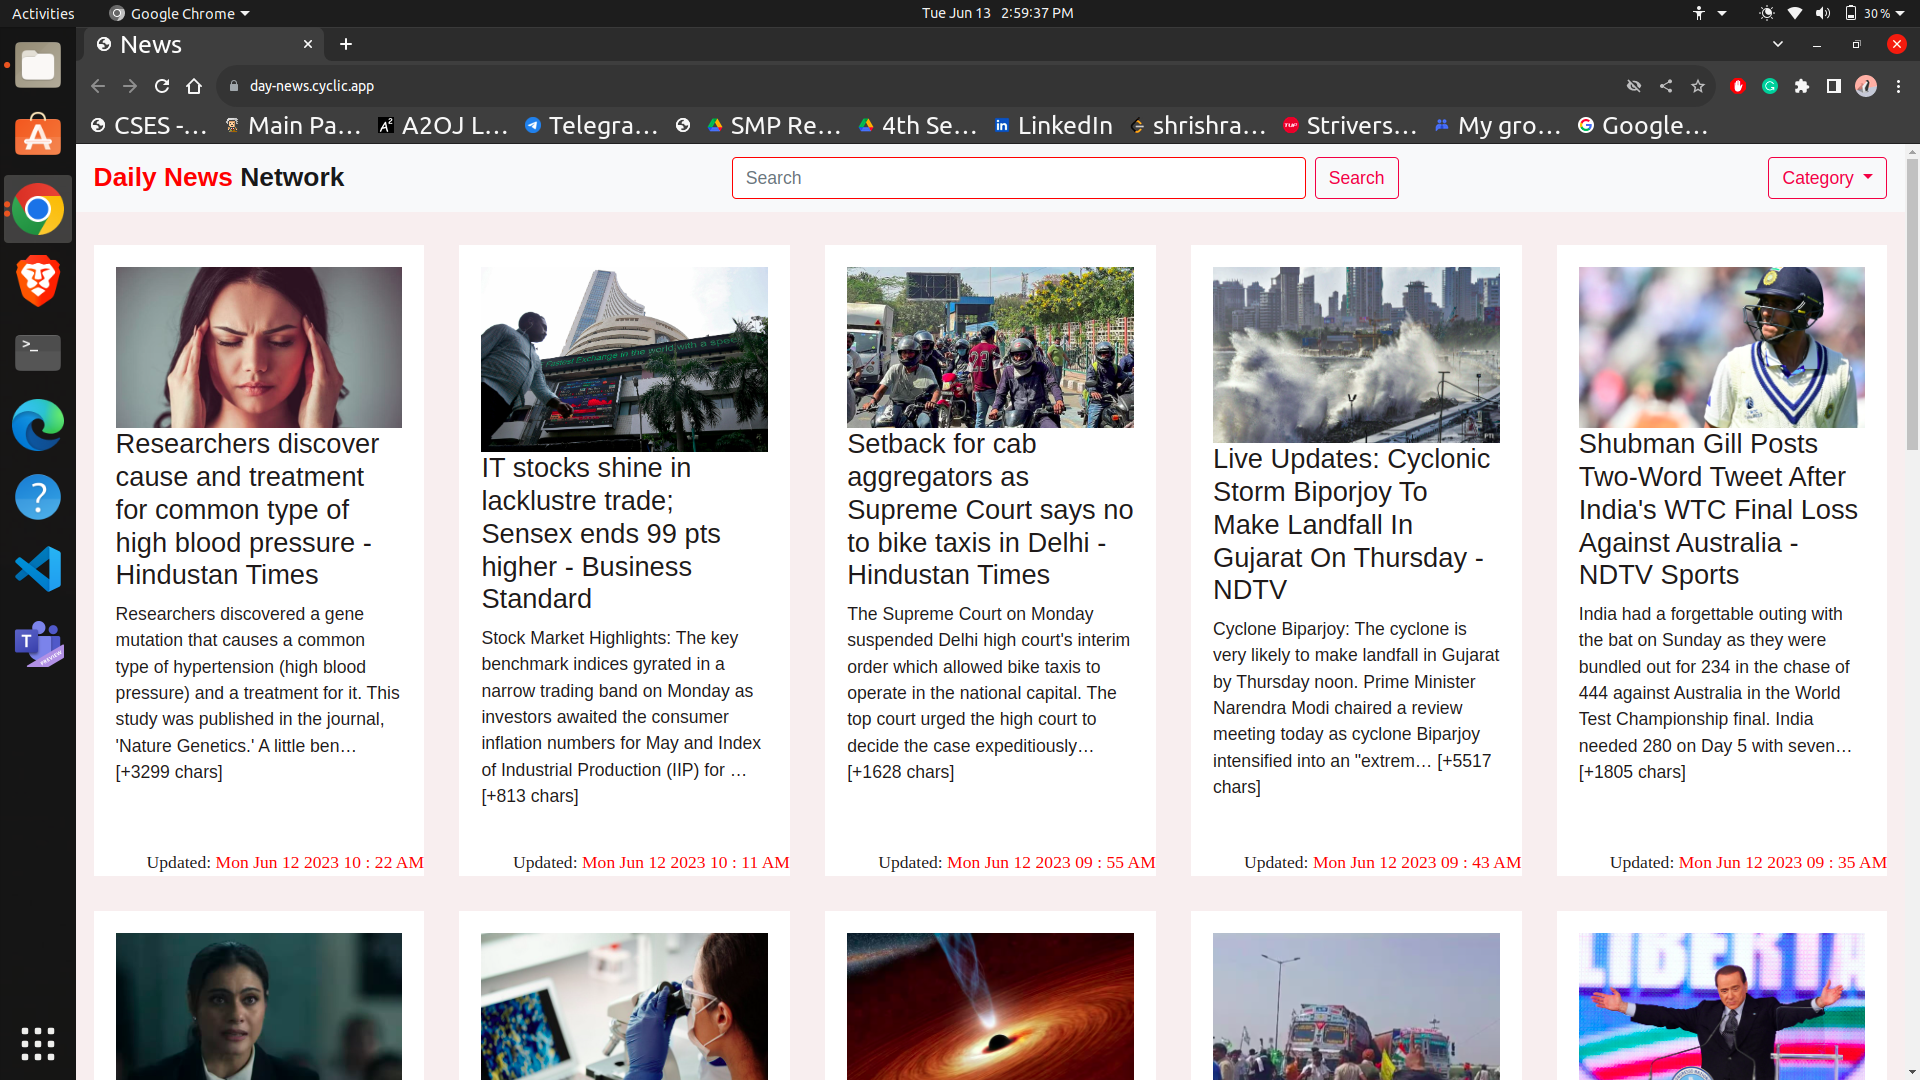The image size is (1920, 1080).
Task: Open Terminal from the dock
Action: pyautogui.click(x=38, y=353)
